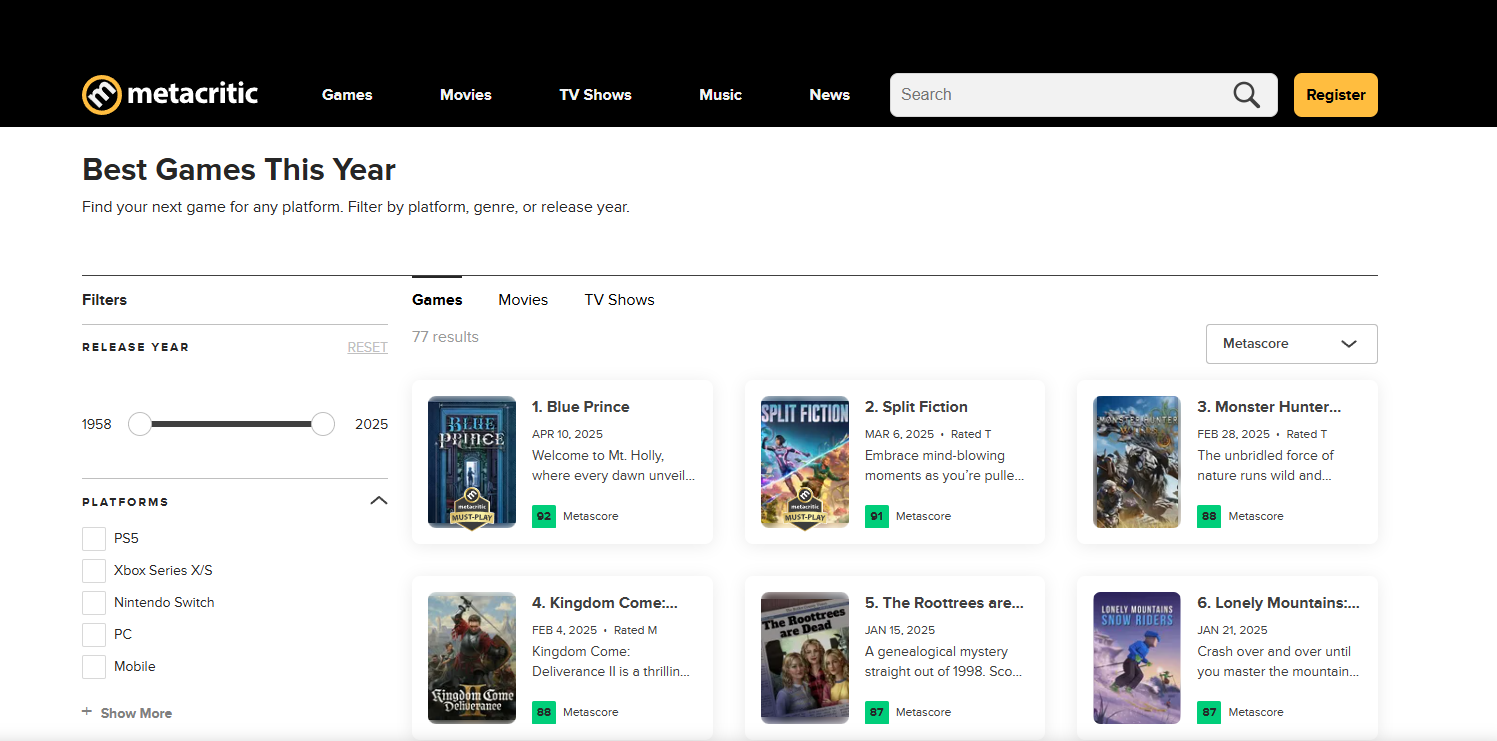Tick the PC platform checkbox
This screenshot has width=1497, height=741.
pyautogui.click(x=94, y=635)
